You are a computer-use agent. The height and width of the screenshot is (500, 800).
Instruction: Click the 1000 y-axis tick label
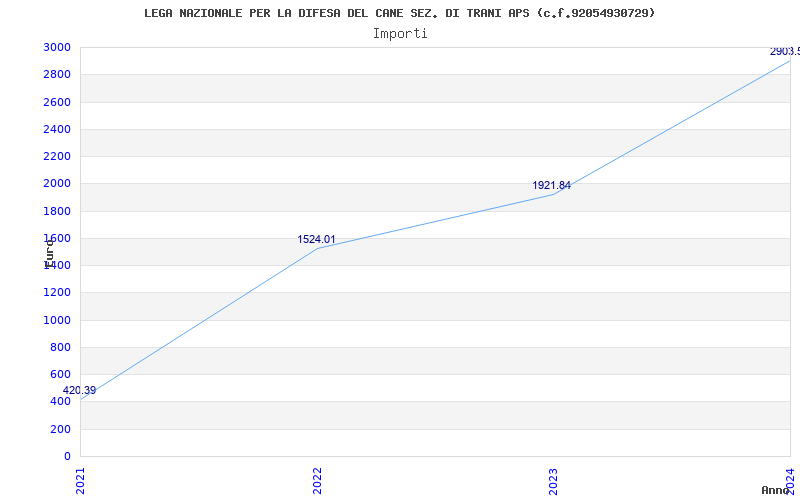57,320
